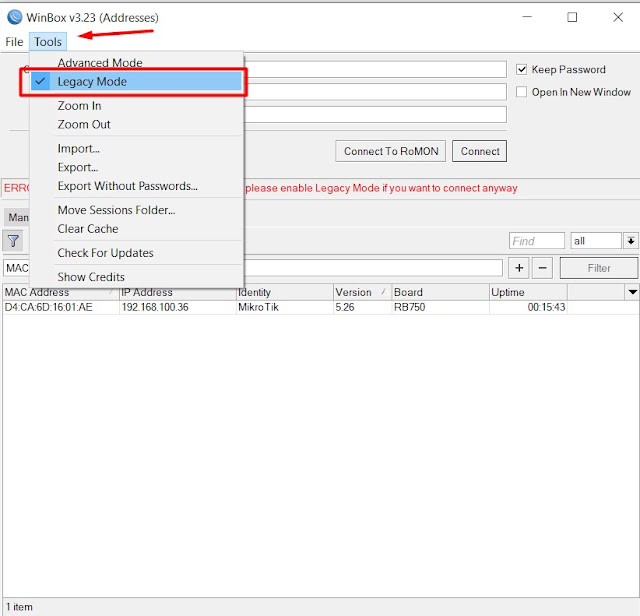Click the Managed tab behind the menu

[x=17, y=217]
